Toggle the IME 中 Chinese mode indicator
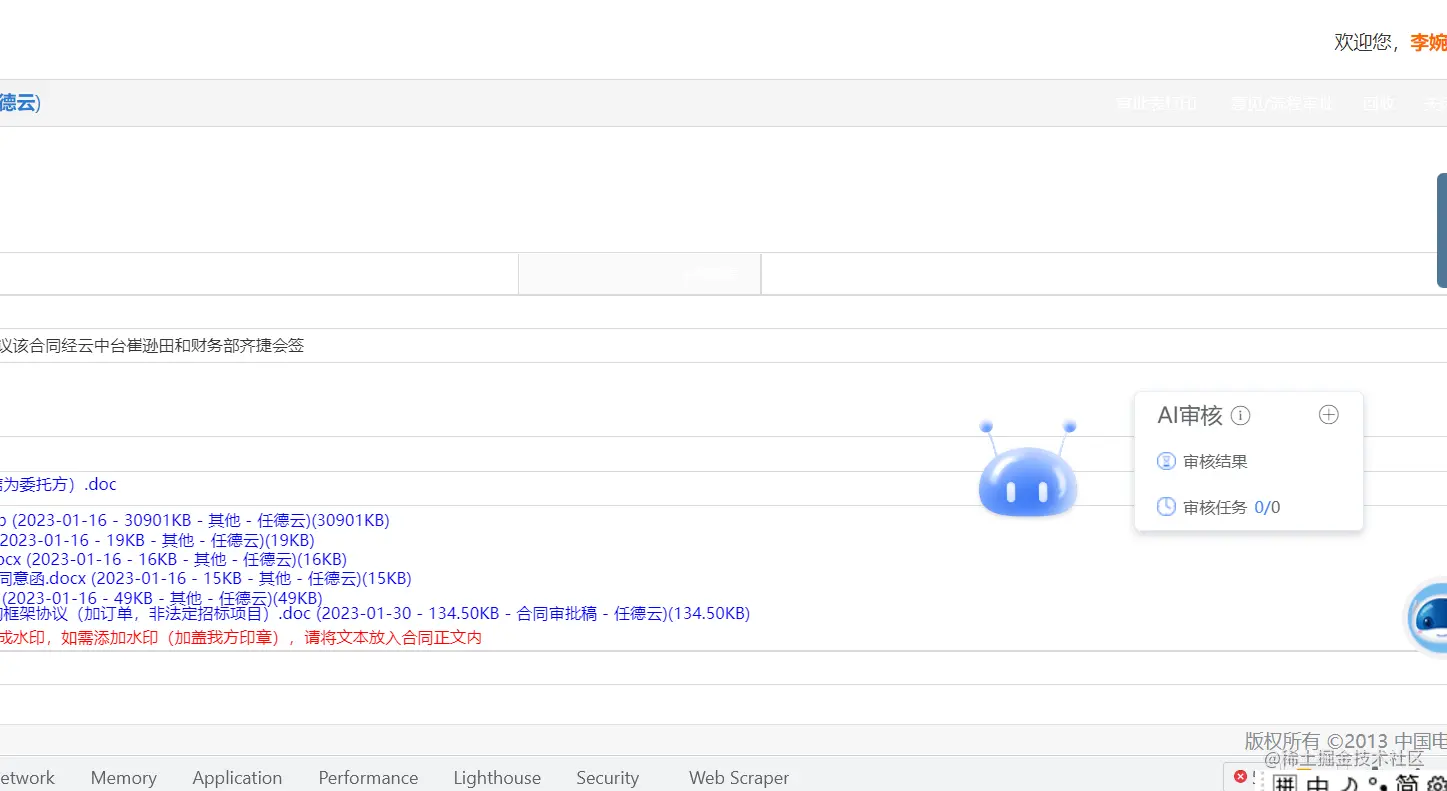This screenshot has width=1447, height=791. (x=1319, y=784)
